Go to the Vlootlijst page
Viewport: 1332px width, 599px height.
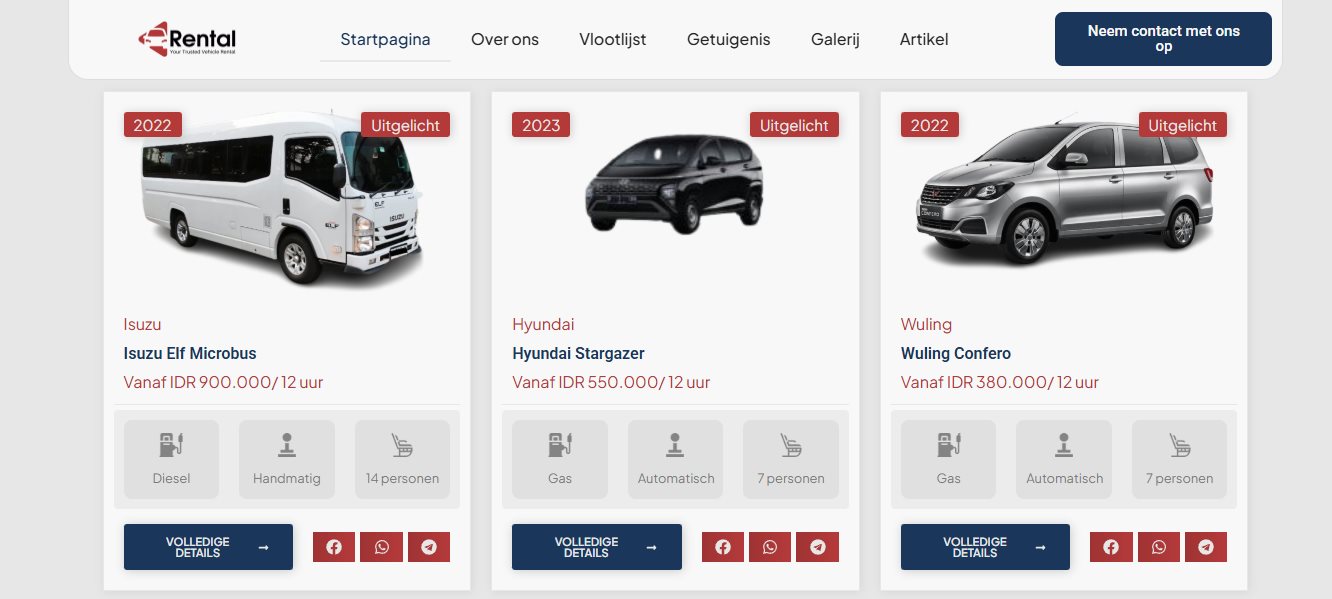click(613, 40)
